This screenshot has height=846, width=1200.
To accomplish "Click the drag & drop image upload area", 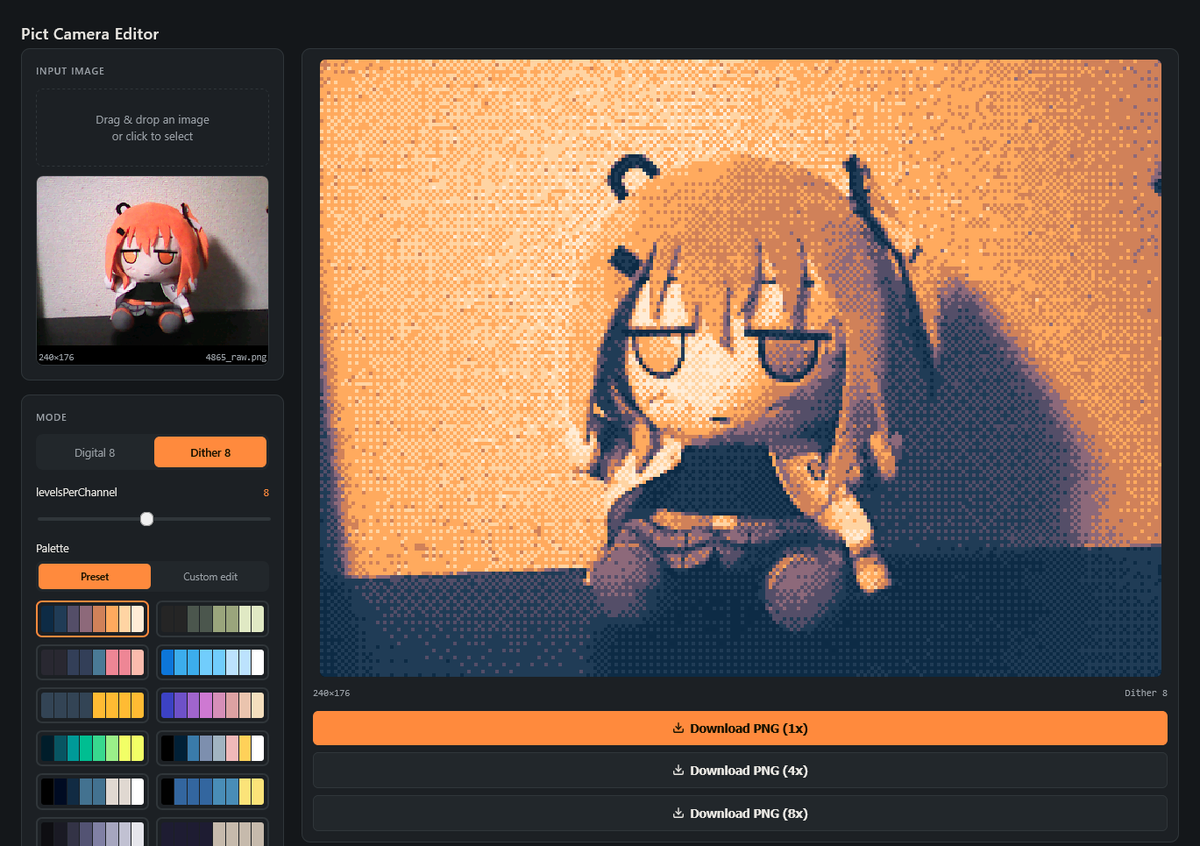I will pos(152,128).
